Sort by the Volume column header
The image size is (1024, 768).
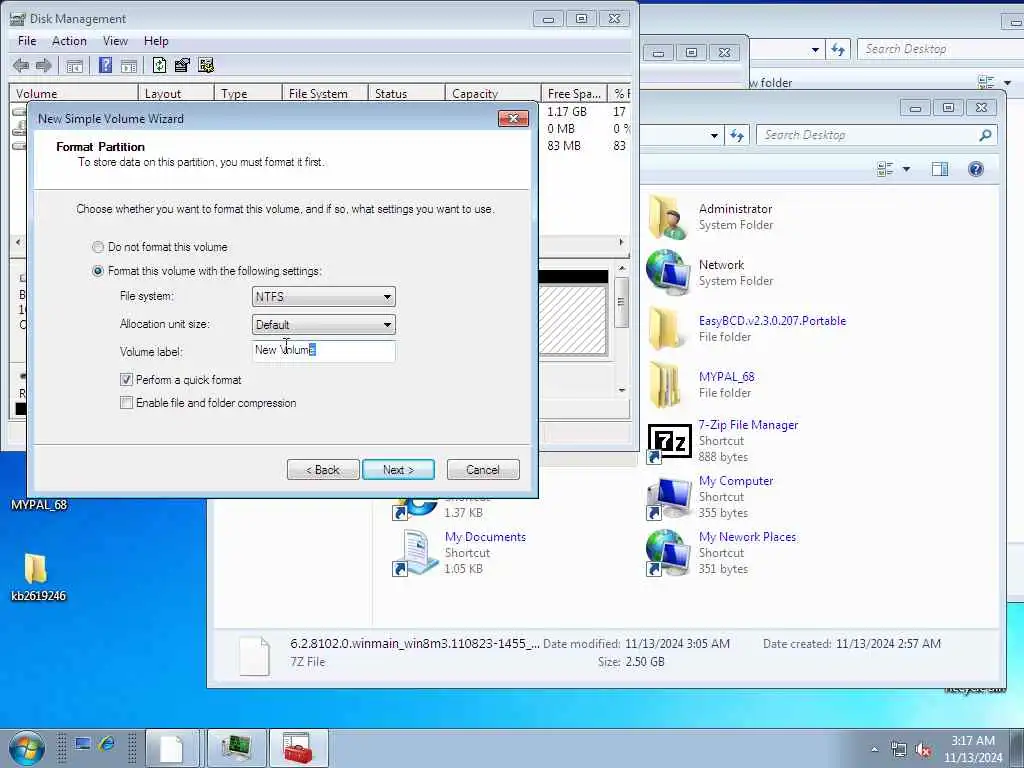[x=73, y=94]
